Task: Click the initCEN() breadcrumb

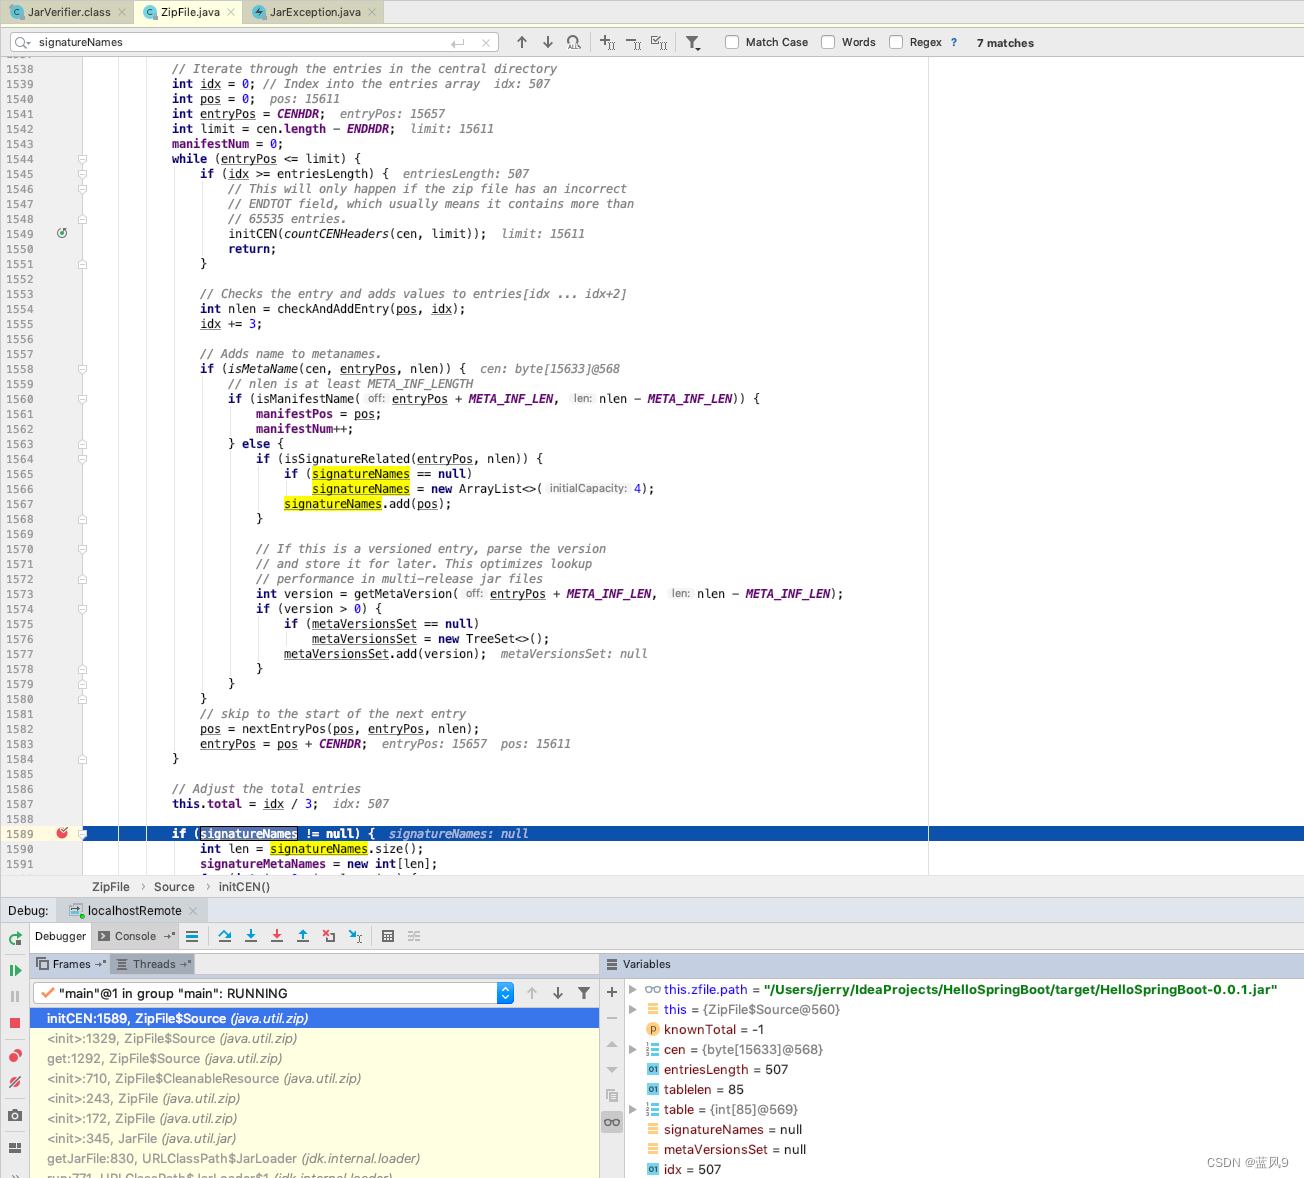Action: (244, 887)
